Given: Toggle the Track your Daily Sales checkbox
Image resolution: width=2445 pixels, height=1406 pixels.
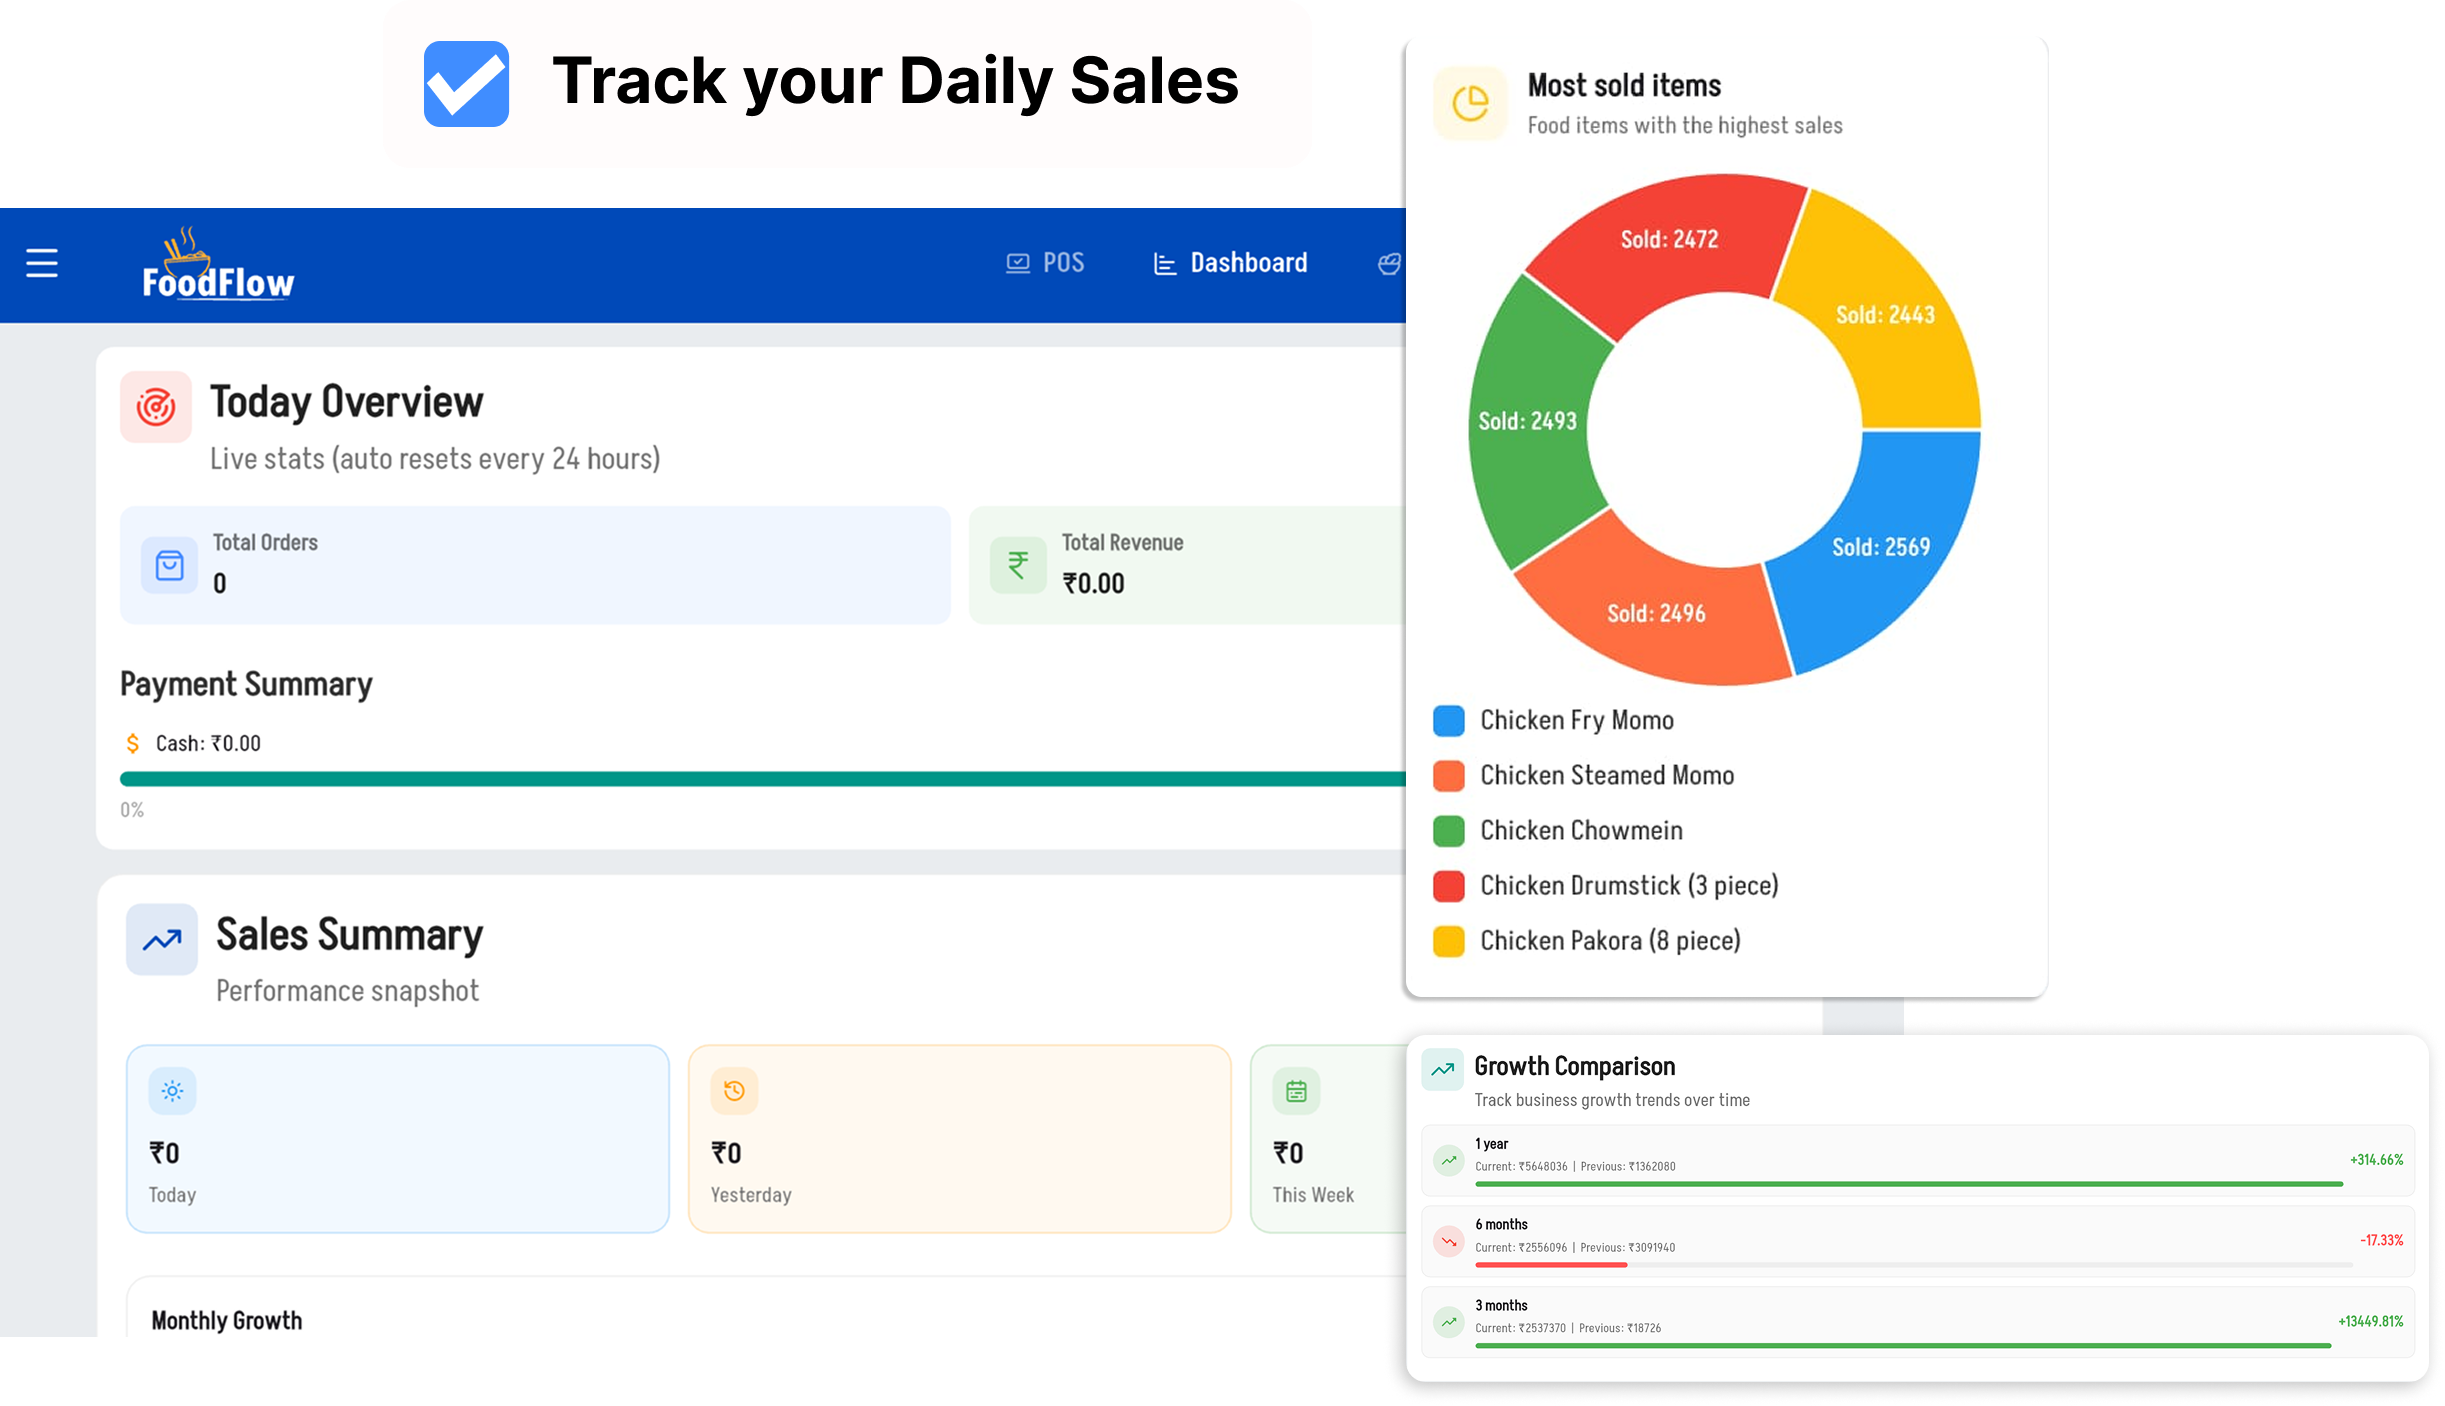Looking at the screenshot, I should click(466, 84).
